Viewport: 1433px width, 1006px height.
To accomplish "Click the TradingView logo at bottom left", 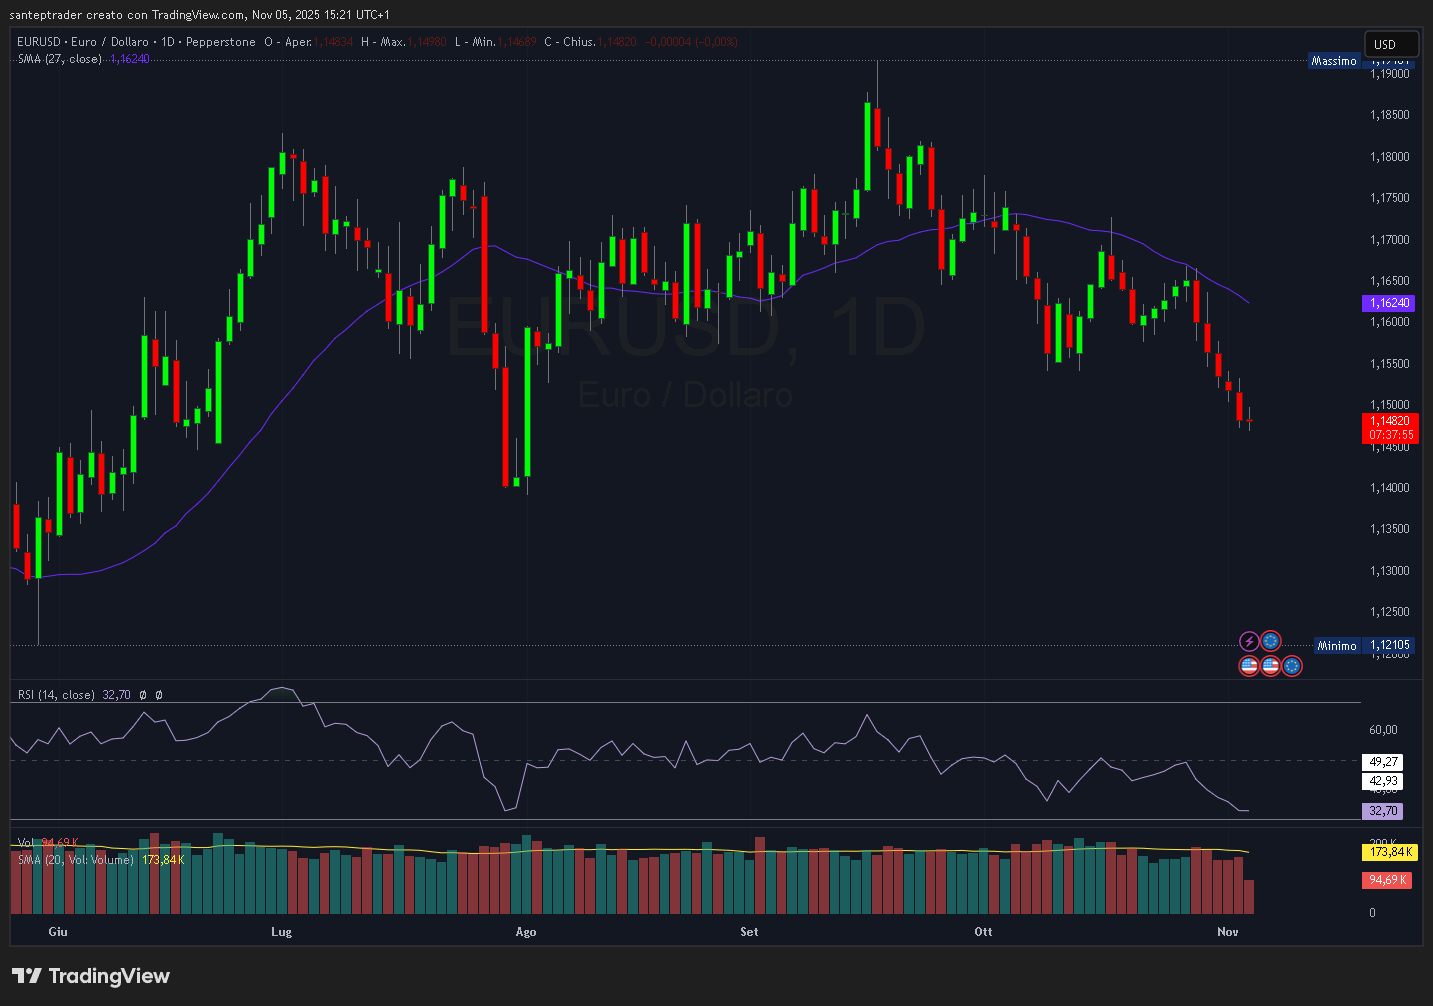I will tap(91, 976).
